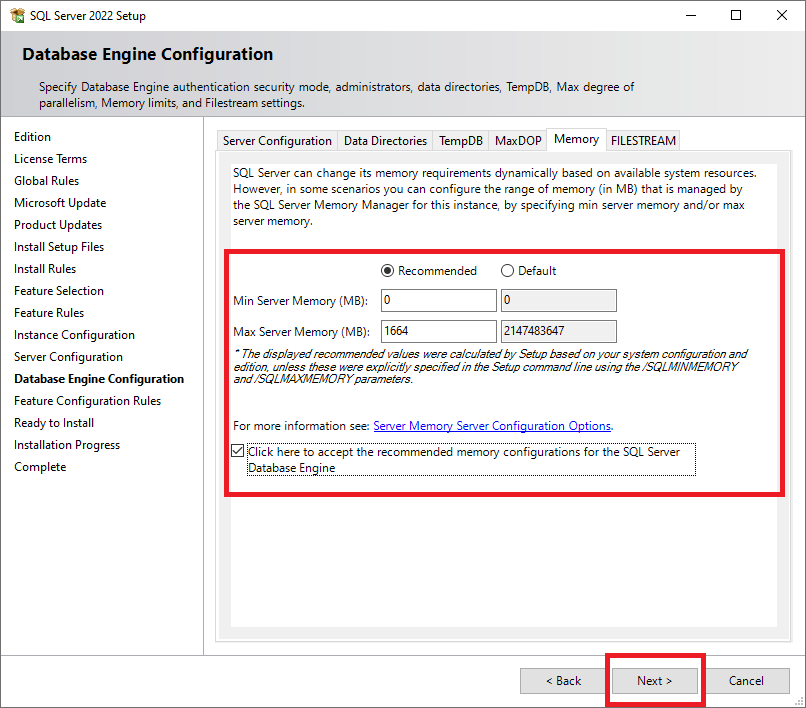Open the MaxDOP tab
The height and width of the screenshot is (708, 806).
point(518,141)
